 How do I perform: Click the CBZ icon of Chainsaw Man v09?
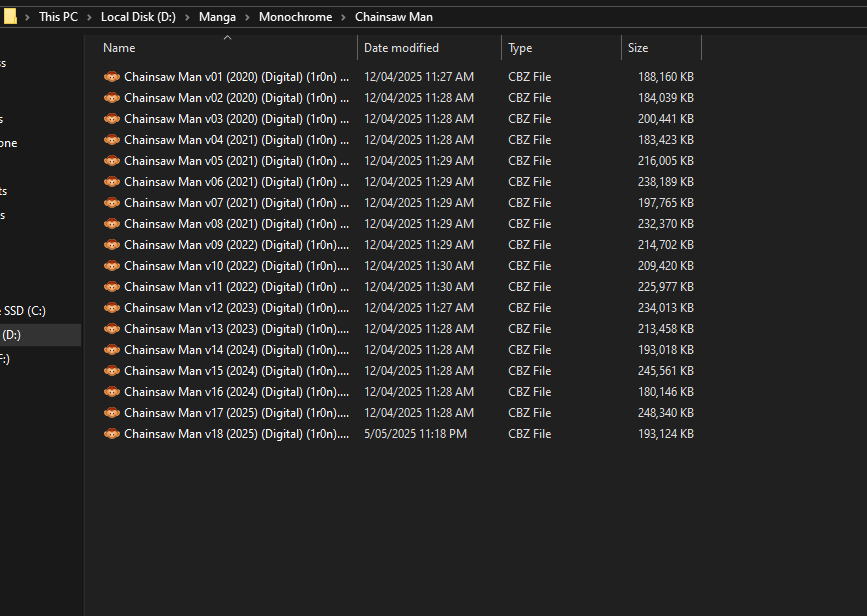[112, 245]
